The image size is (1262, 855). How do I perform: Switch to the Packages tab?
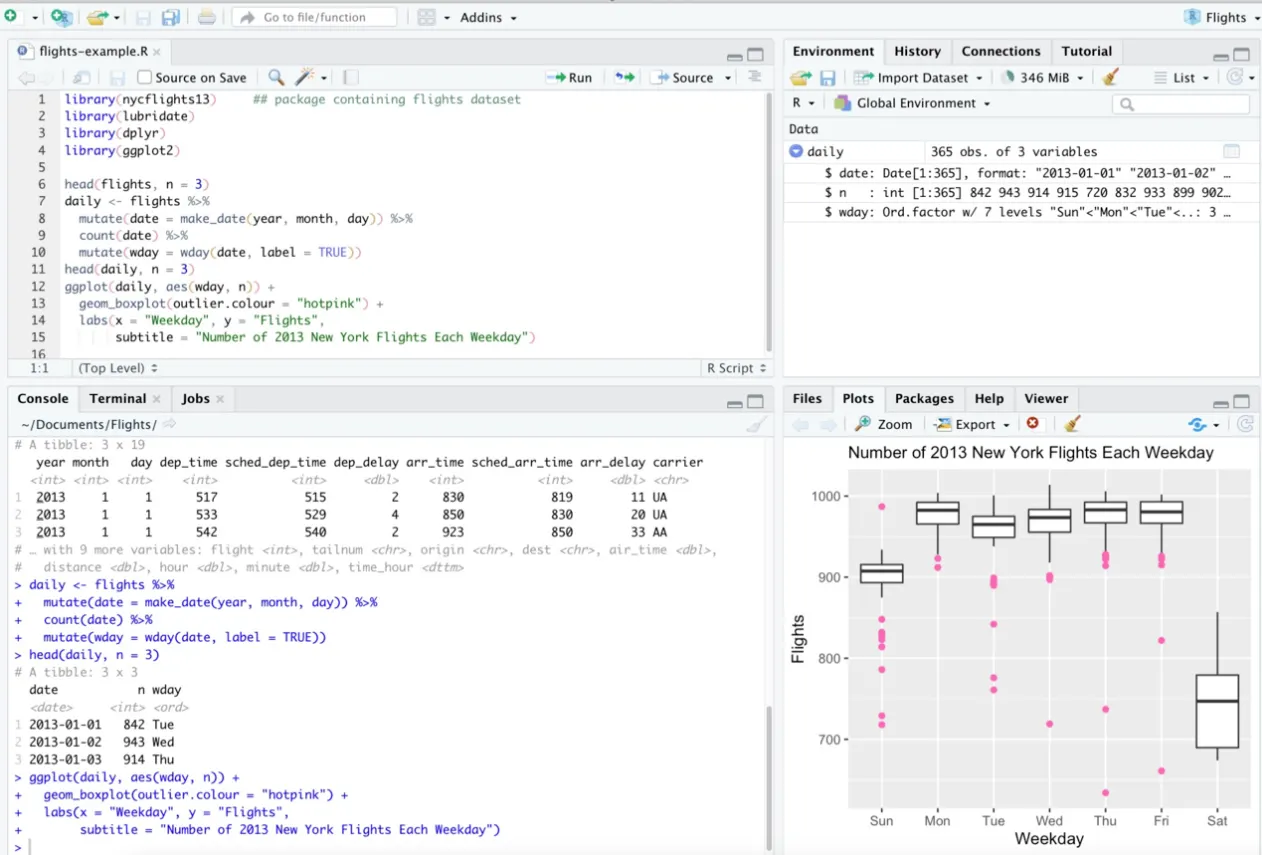(x=923, y=398)
